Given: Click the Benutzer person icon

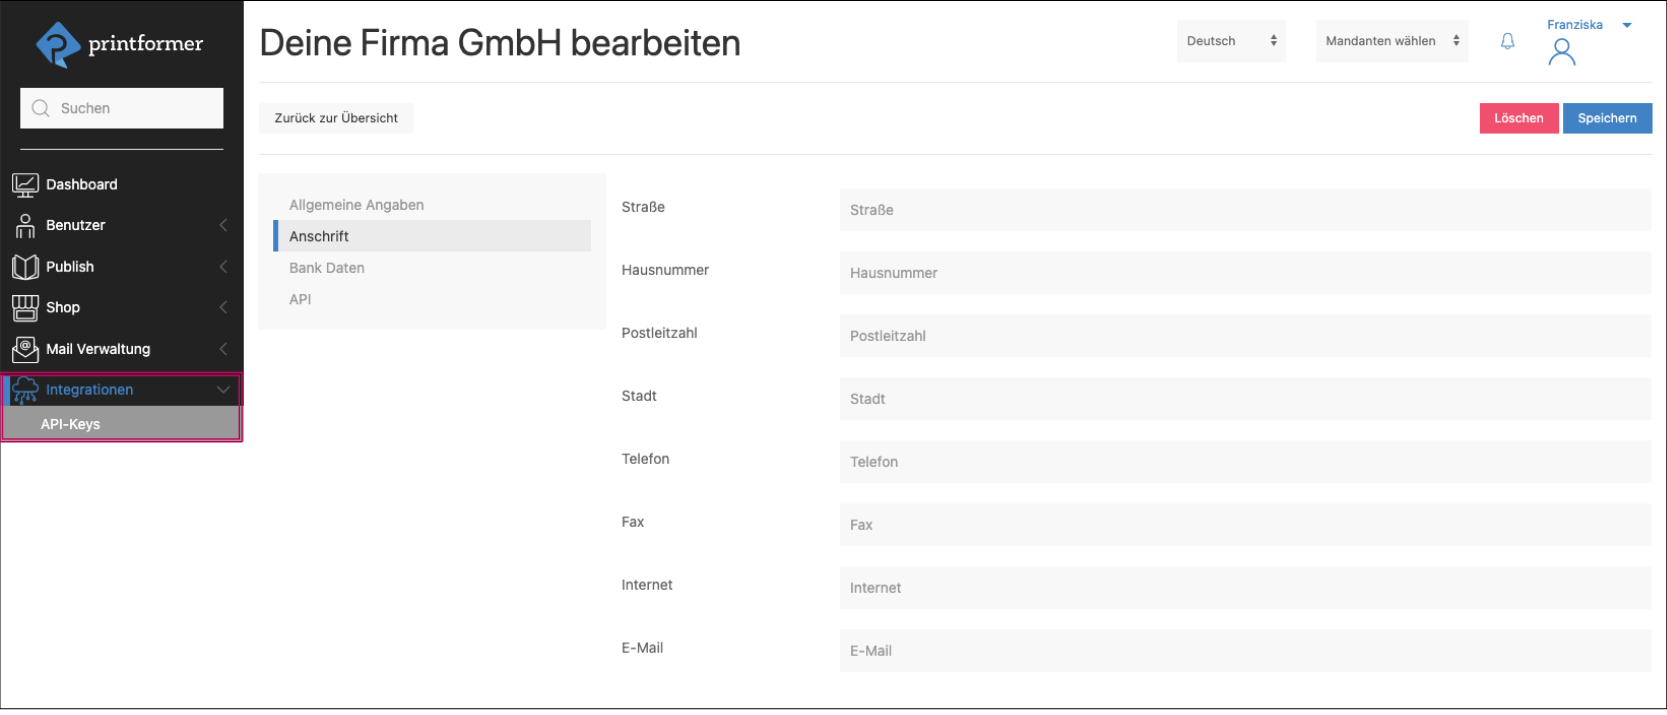Looking at the screenshot, I should (25, 226).
